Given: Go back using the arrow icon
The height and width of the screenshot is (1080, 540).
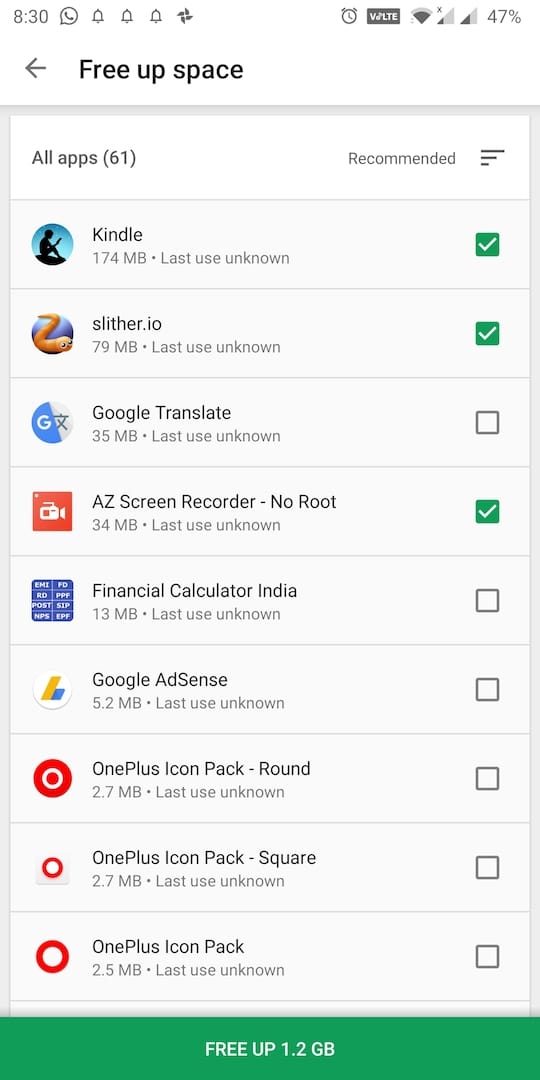Looking at the screenshot, I should pyautogui.click(x=35, y=68).
